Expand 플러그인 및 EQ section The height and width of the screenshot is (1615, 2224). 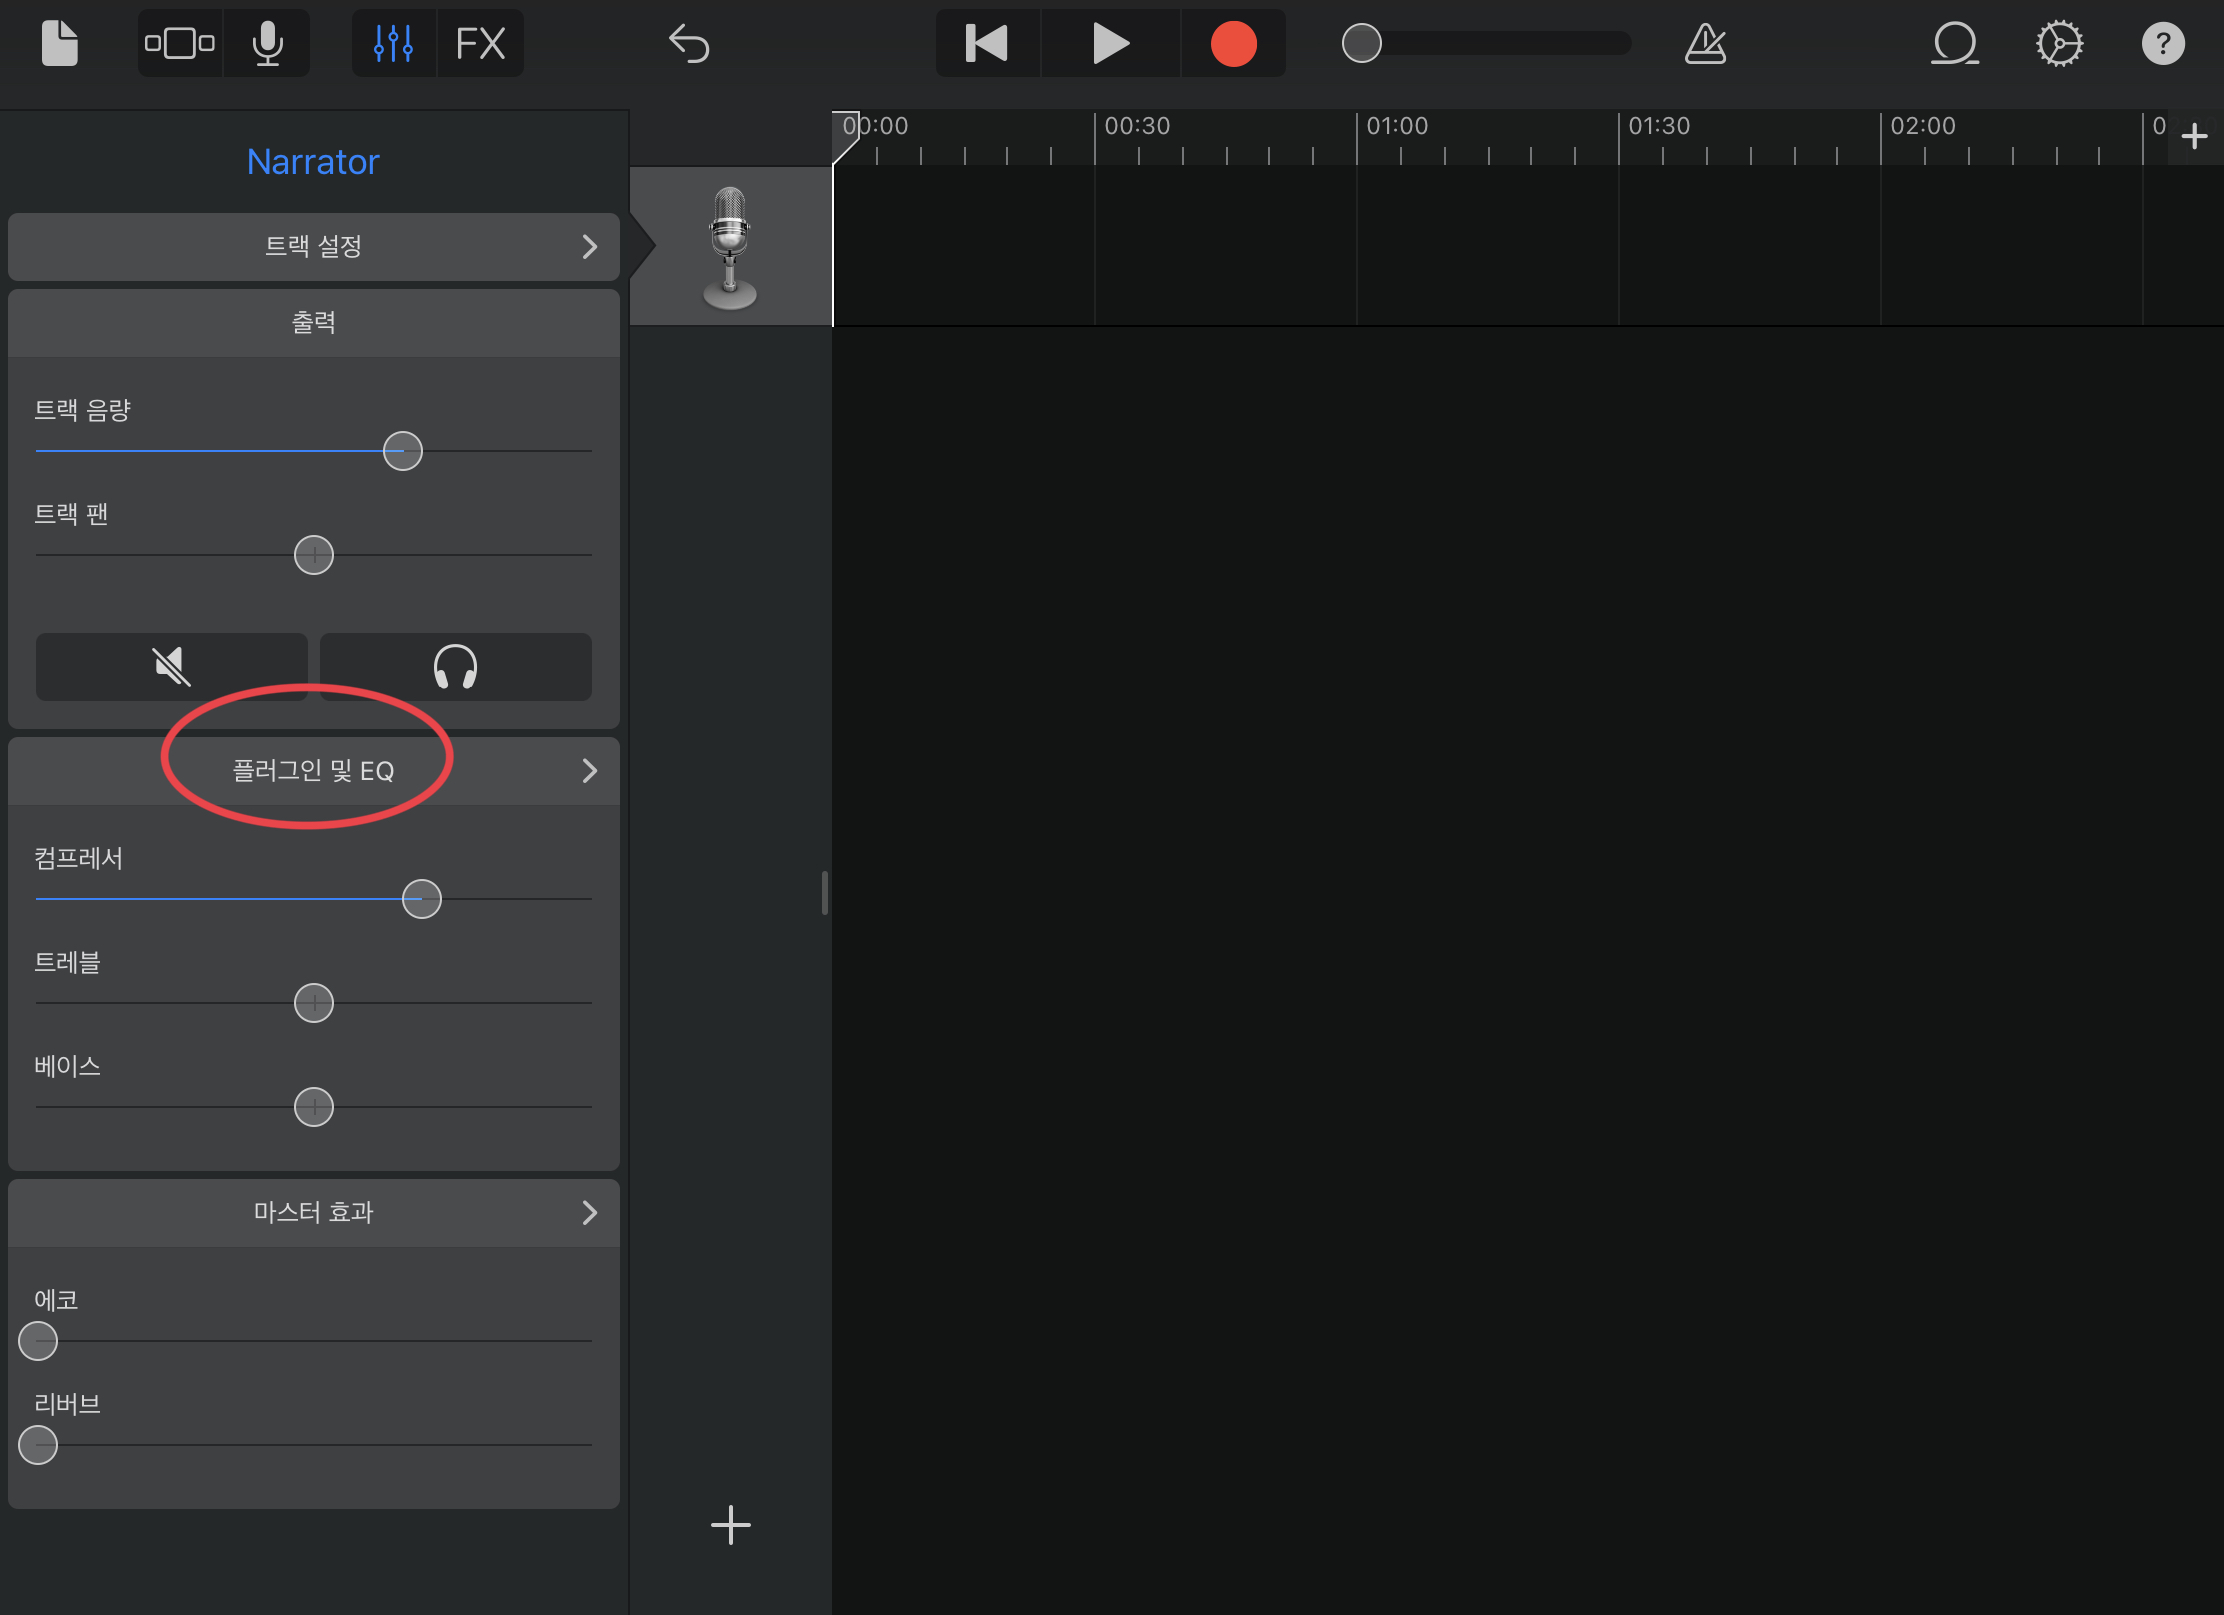pyautogui.click(x=313, y=771)
